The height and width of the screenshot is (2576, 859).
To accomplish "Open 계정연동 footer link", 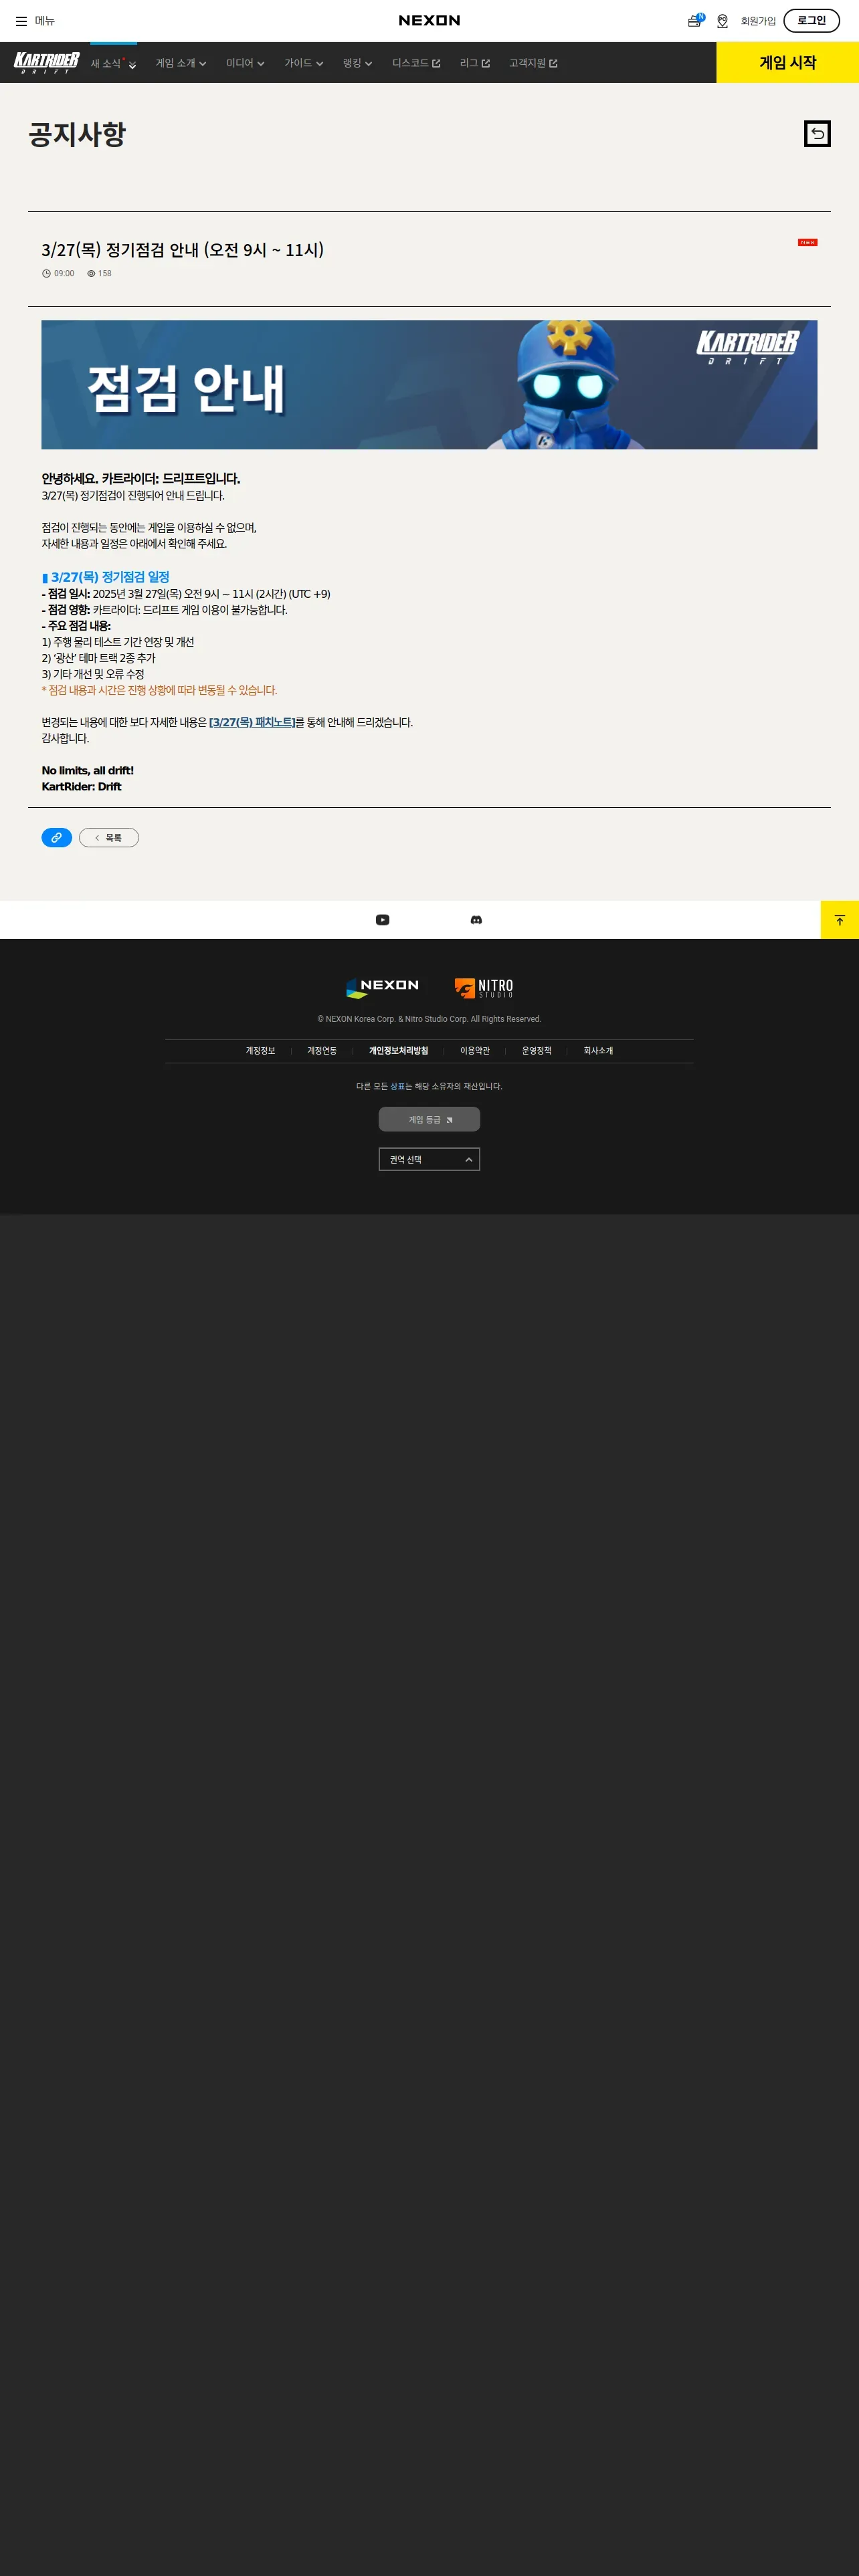I will tap(322, 1051).
